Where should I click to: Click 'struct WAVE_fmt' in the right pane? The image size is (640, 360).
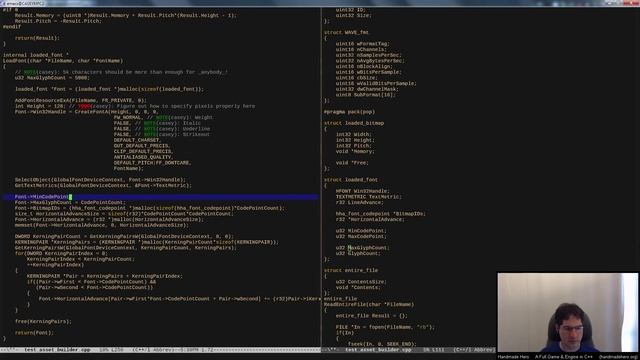point(346,32)
